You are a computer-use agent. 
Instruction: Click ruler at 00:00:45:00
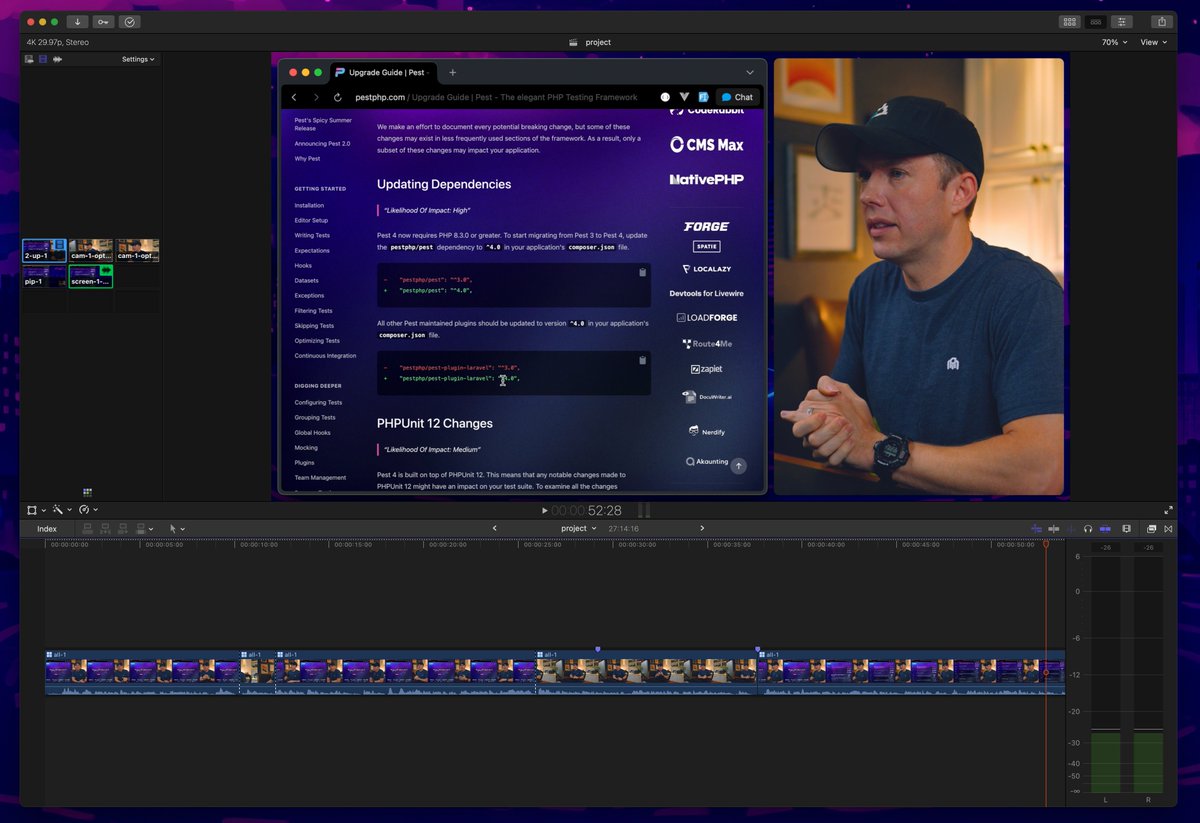pos(919,545)
